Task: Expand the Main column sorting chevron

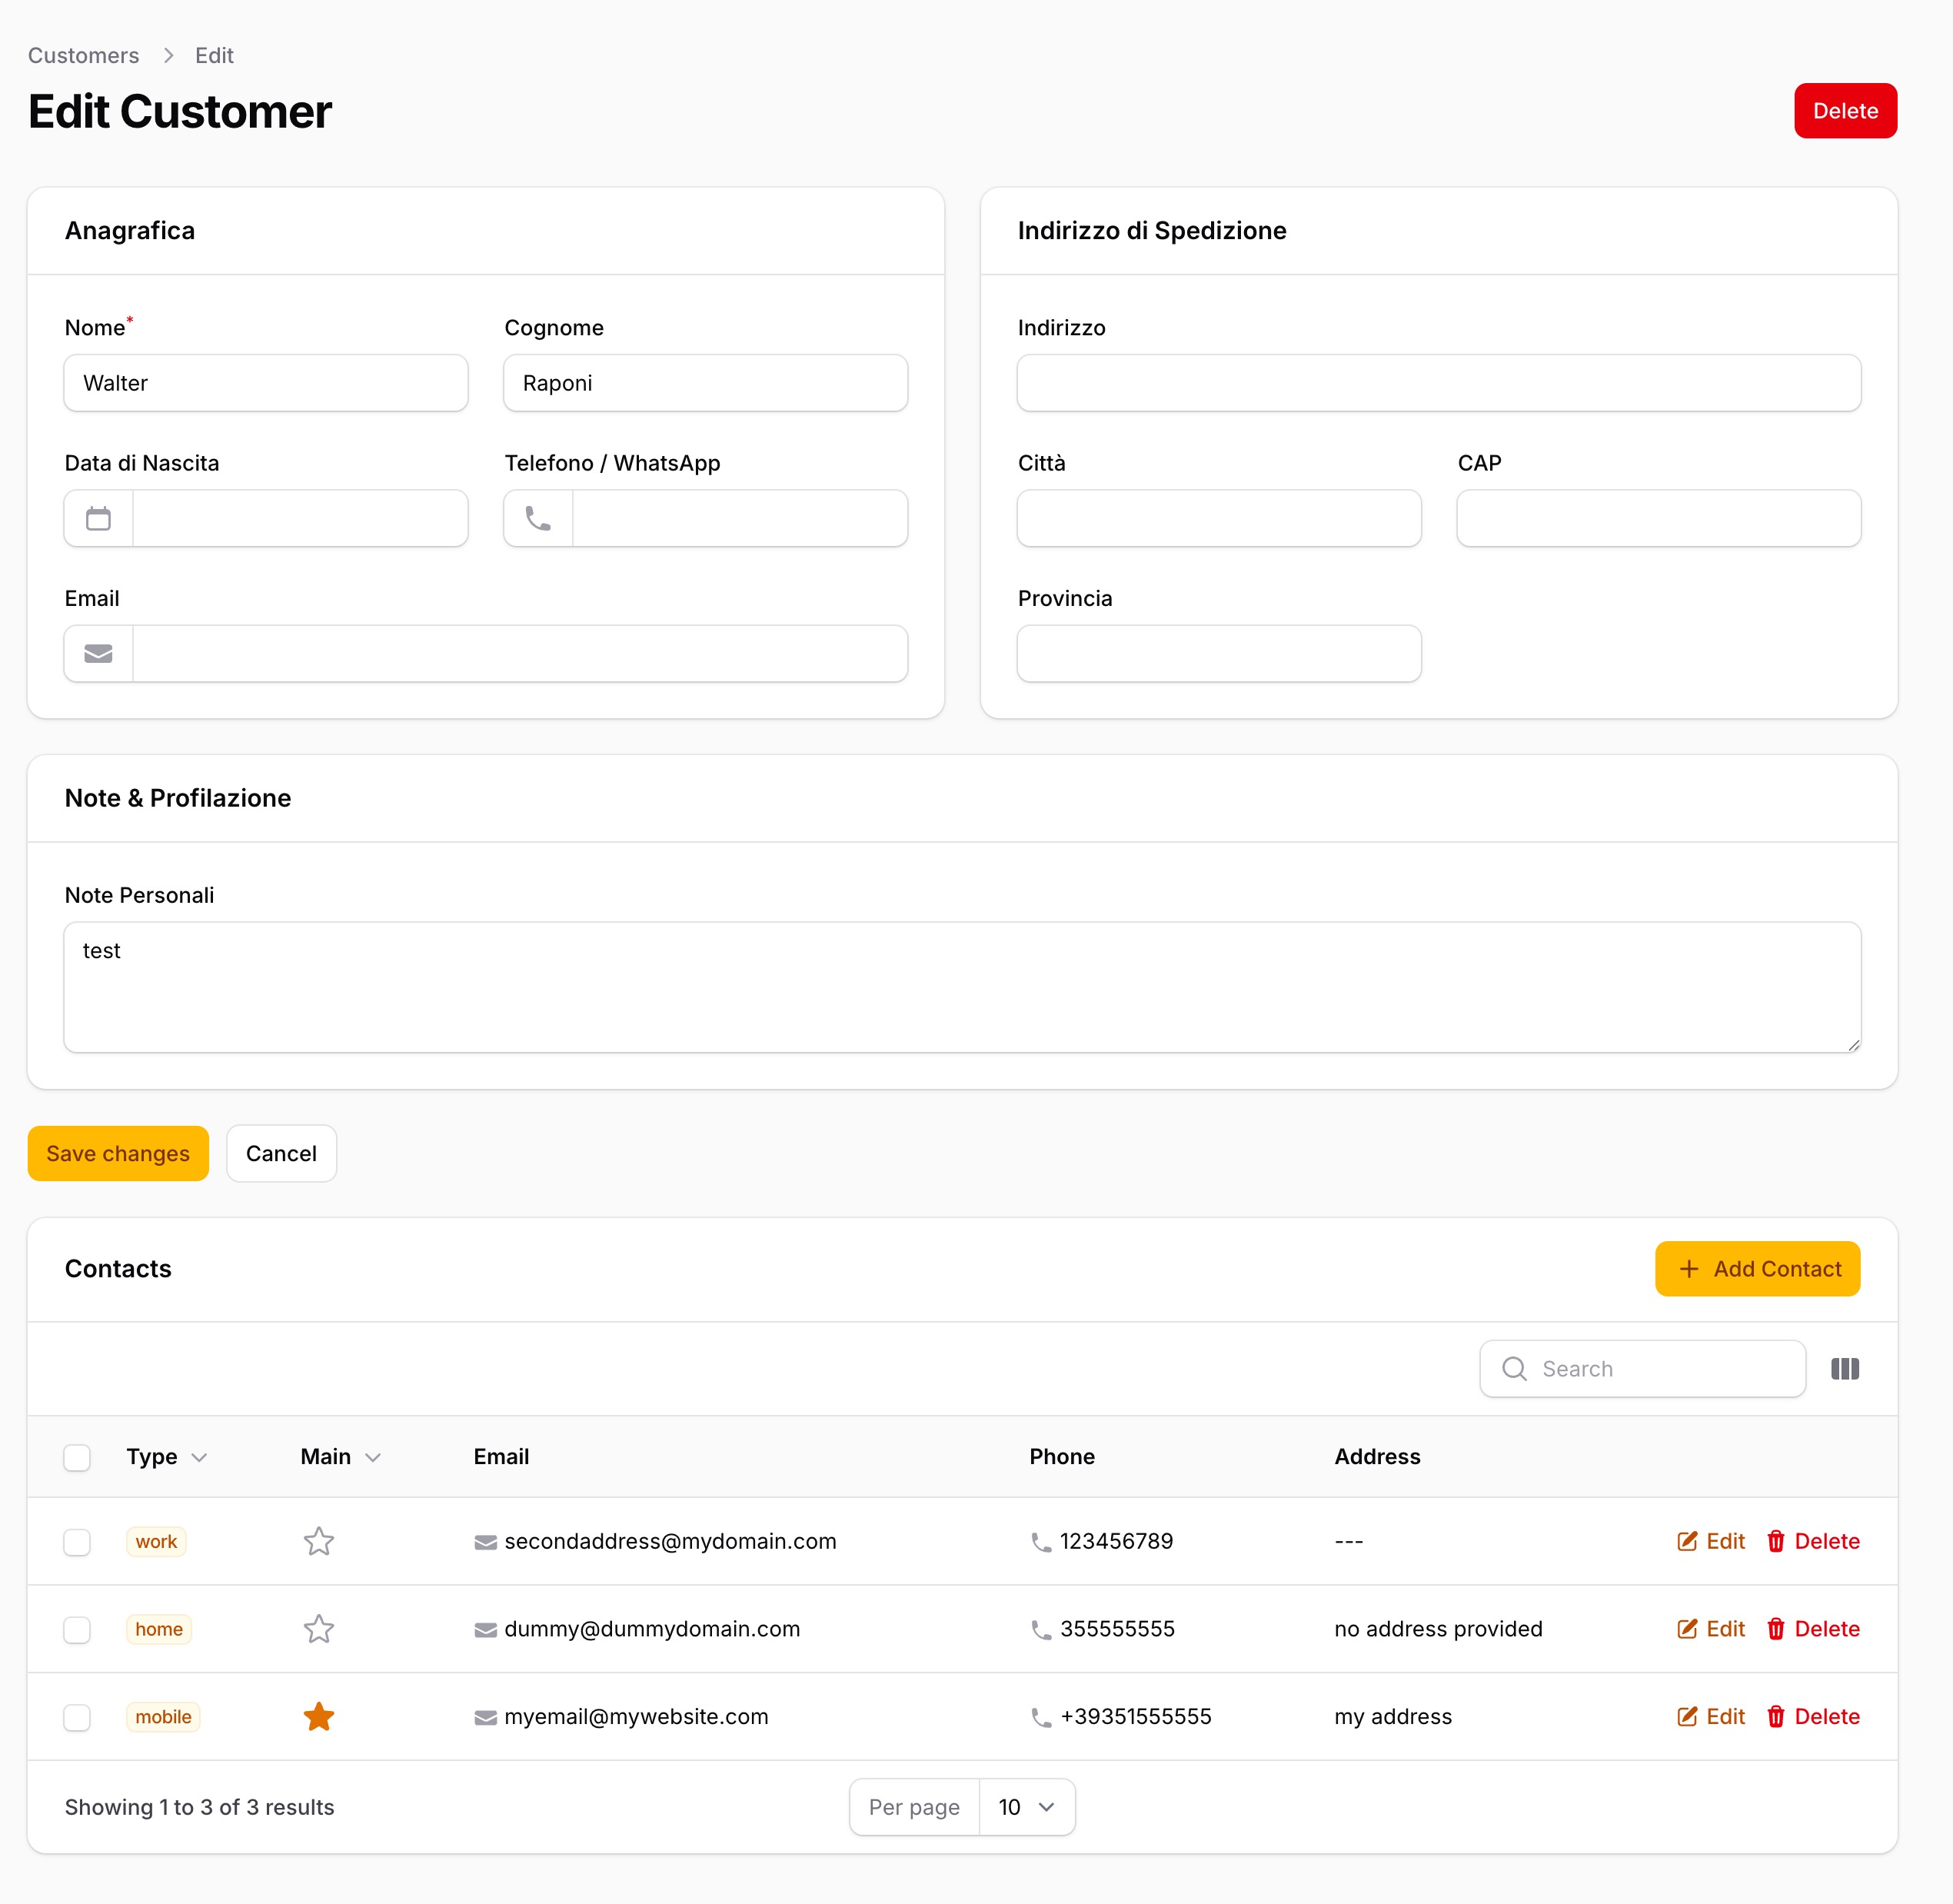Action: 374,1457
